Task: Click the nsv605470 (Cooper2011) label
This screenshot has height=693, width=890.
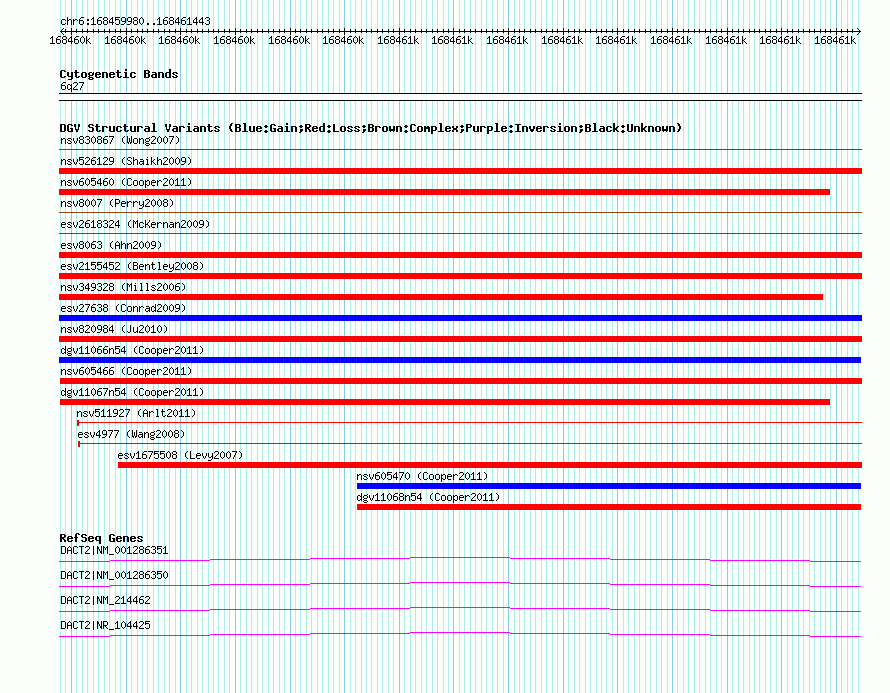Action: (x=422, y=476)
